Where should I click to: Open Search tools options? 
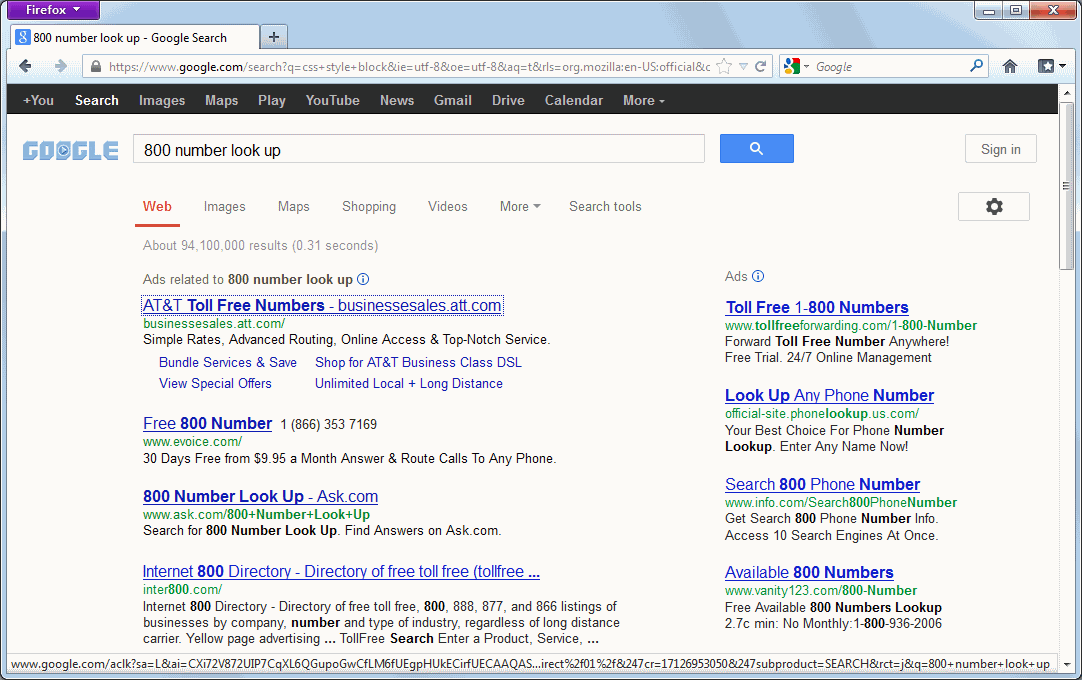605,206
